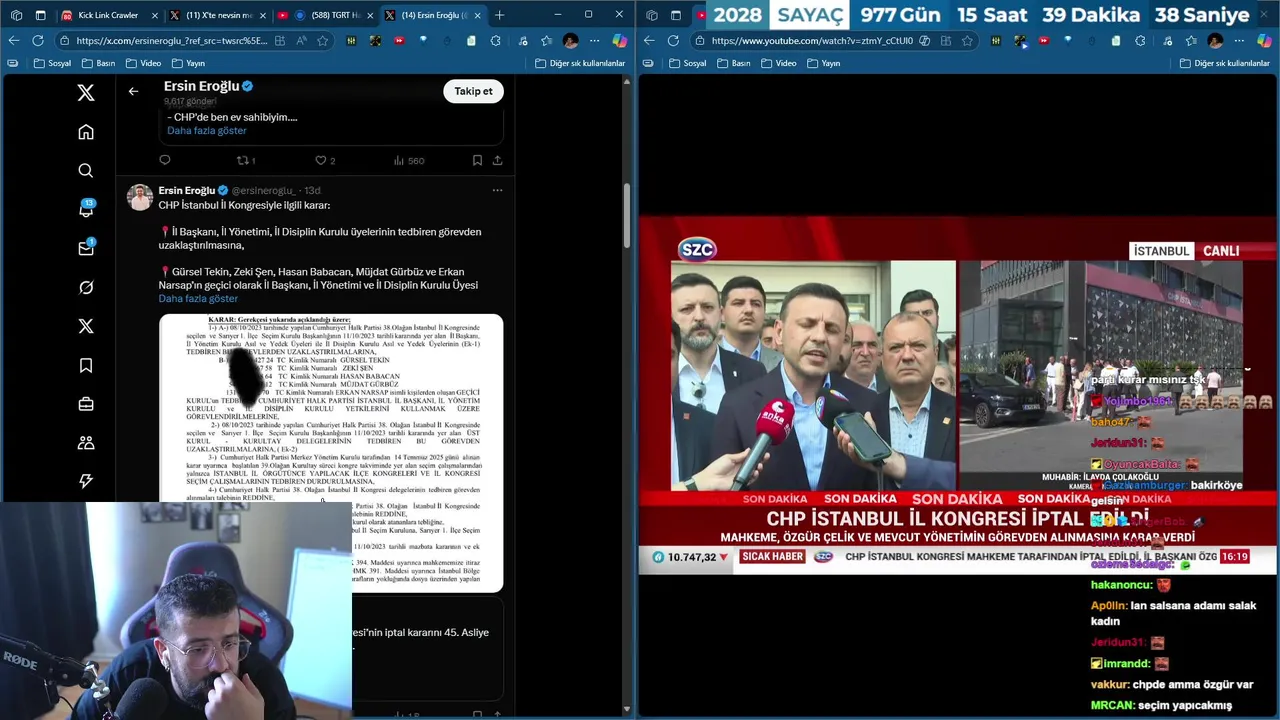Viewport: 1280px width, 720px height.
Task: Open Jobs briefcase icon in X sidebar
Action: [86, 404]
